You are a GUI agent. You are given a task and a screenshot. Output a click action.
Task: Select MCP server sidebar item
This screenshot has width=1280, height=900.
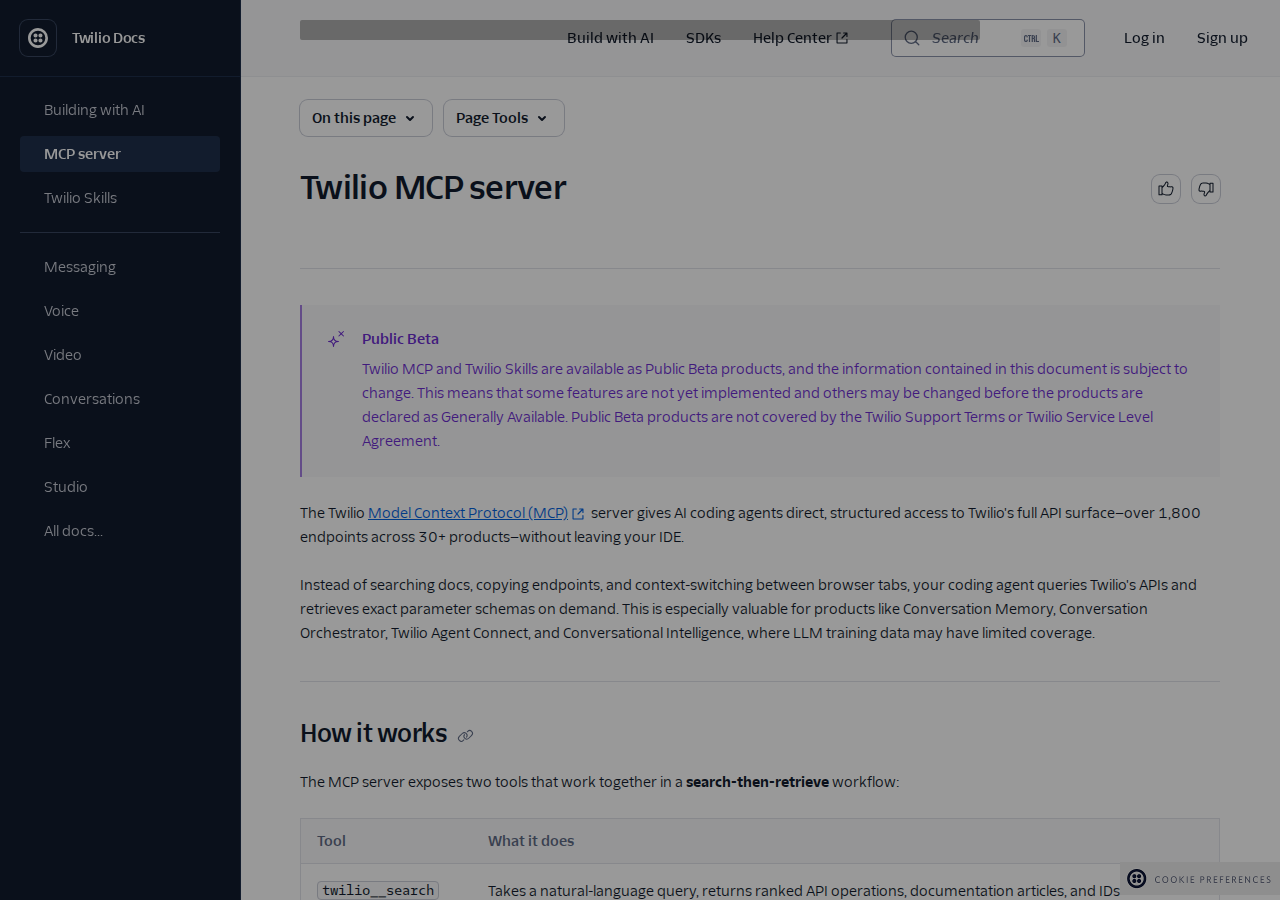[120, 154]
